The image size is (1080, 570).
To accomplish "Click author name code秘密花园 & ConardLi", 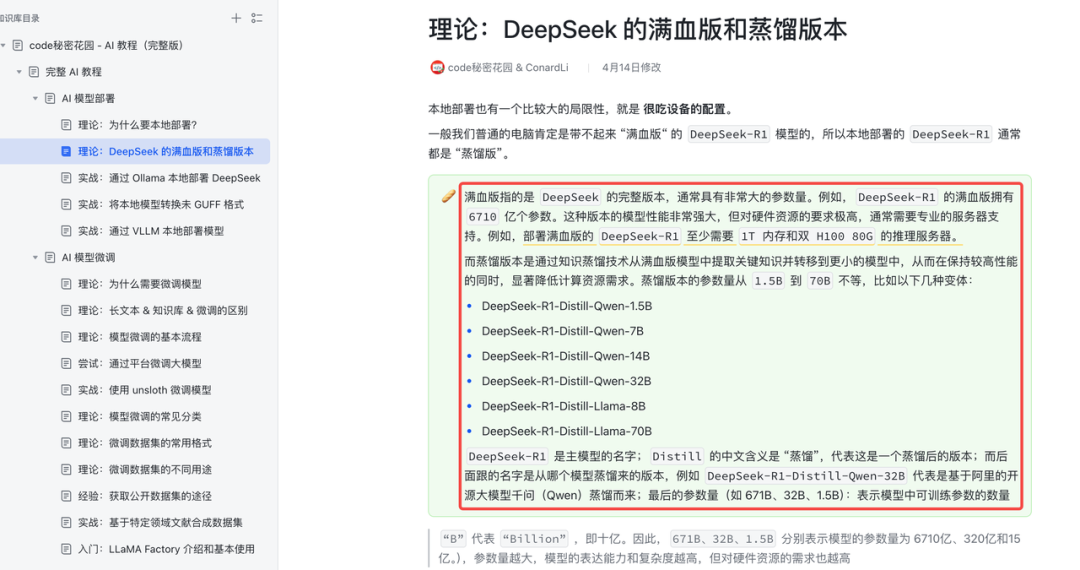I will [508, 67].
